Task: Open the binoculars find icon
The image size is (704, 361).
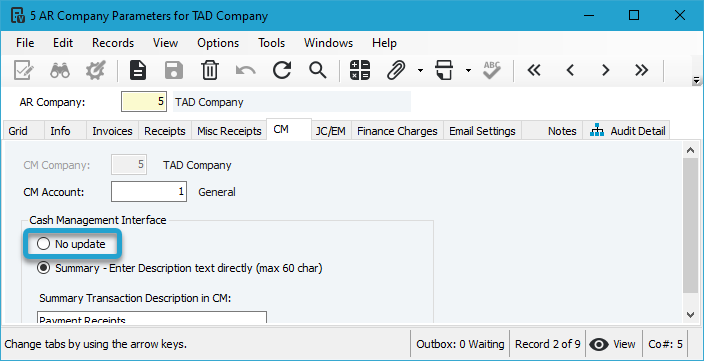Action: (60, 70)
